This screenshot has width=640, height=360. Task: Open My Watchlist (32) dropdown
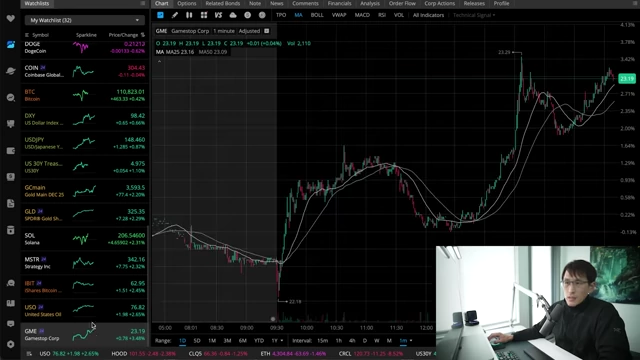(x=84, y=20)
